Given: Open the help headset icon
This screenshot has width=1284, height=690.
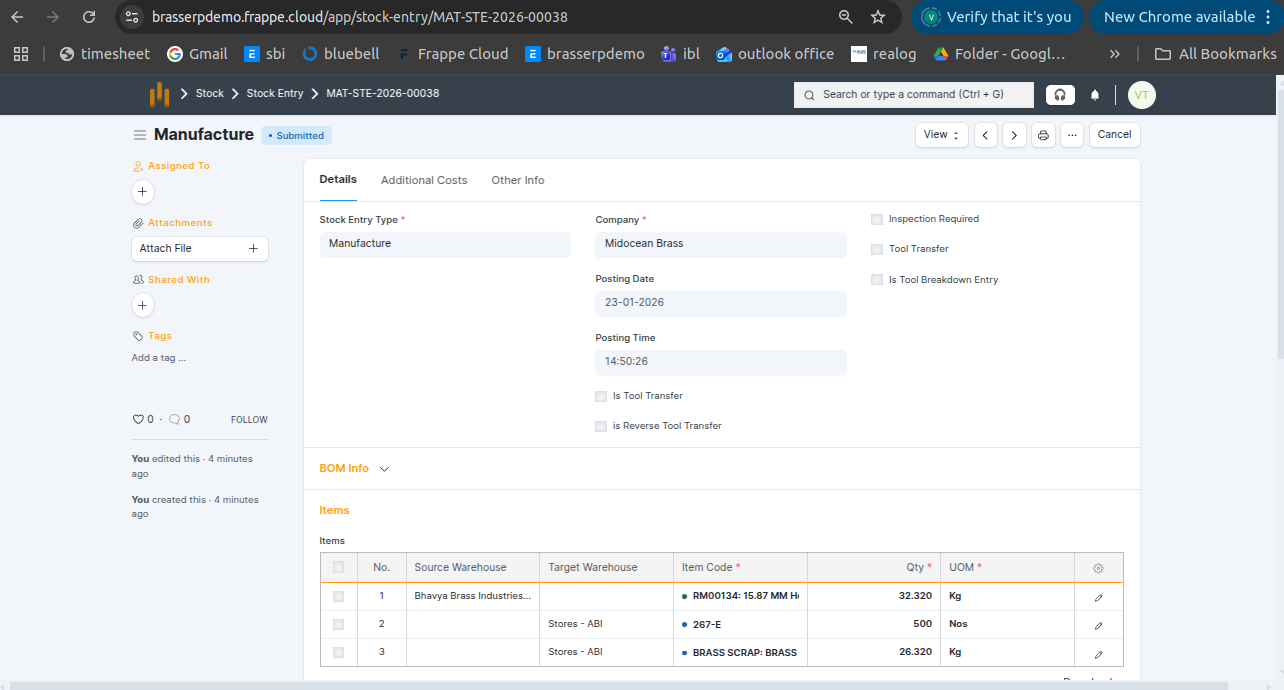Looking at the screenshot, I should [x=1060, y=95].
